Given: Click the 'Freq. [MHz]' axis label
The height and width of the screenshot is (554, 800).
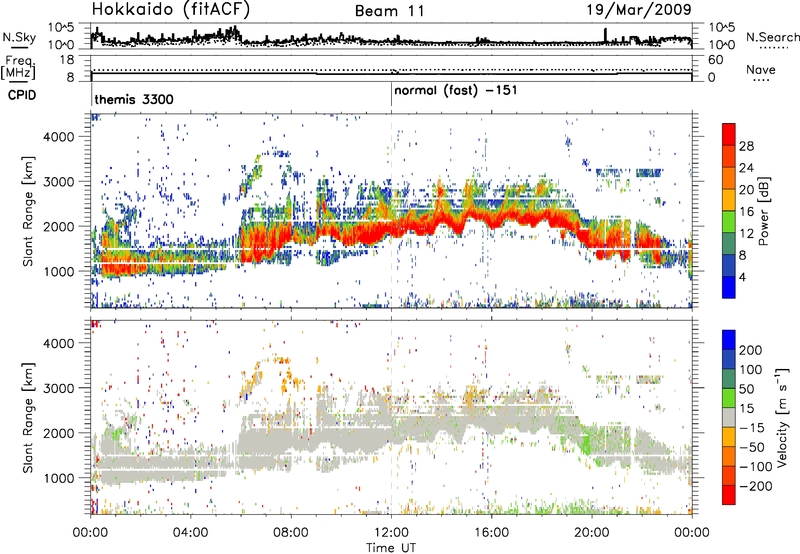Looking at the screenshot, I should (19, 67).
